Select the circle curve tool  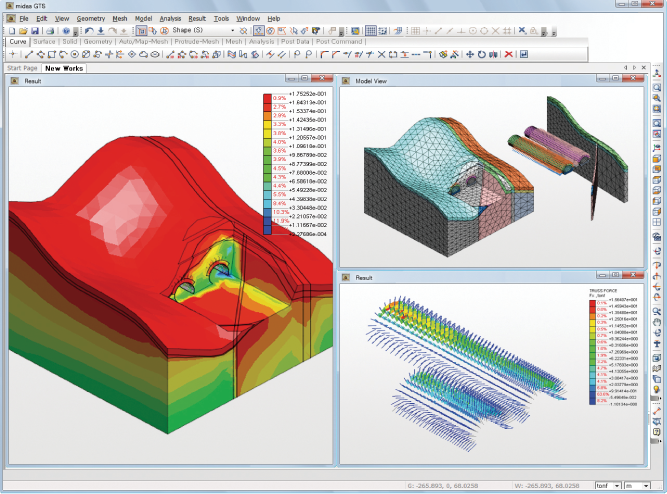coord(75,54)
